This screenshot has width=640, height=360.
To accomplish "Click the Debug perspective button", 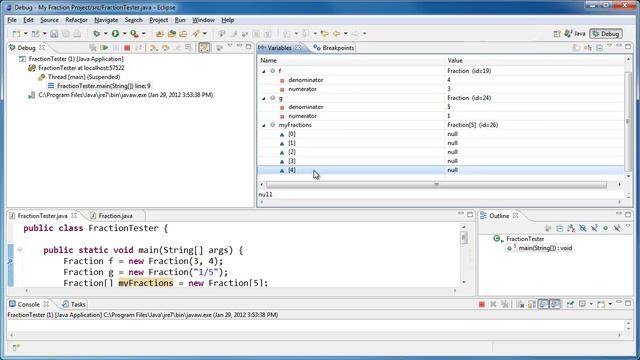I will pyautogui.click(x=607, y=34).
